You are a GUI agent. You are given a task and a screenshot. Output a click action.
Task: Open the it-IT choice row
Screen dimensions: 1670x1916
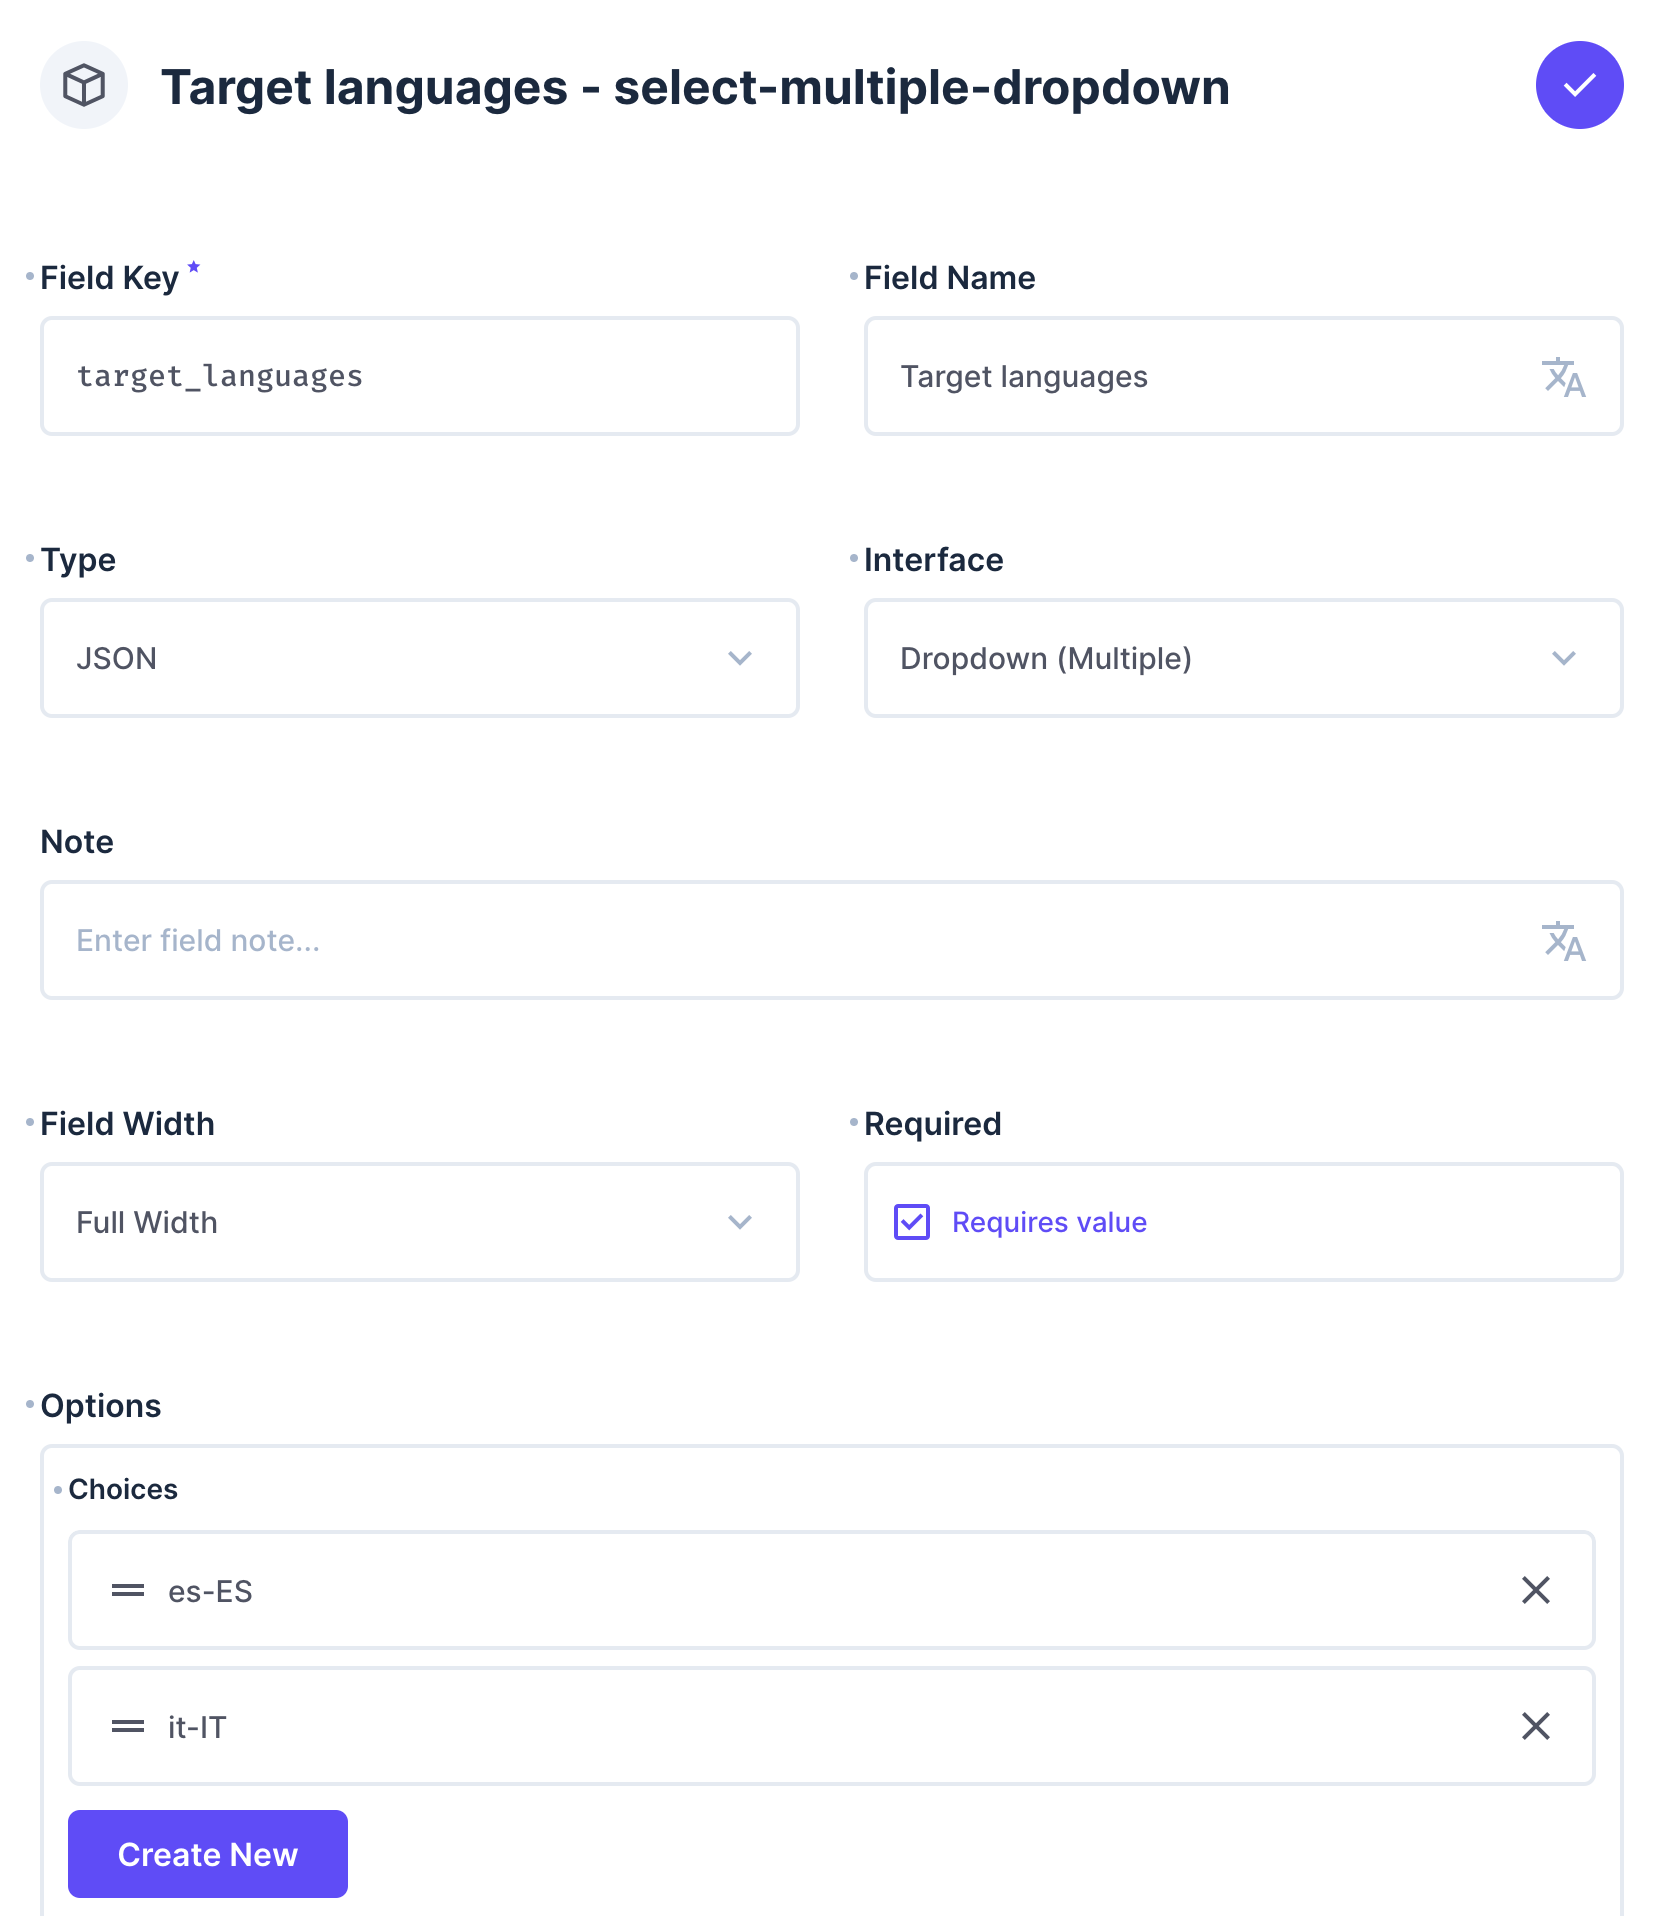click(831, 1726)
